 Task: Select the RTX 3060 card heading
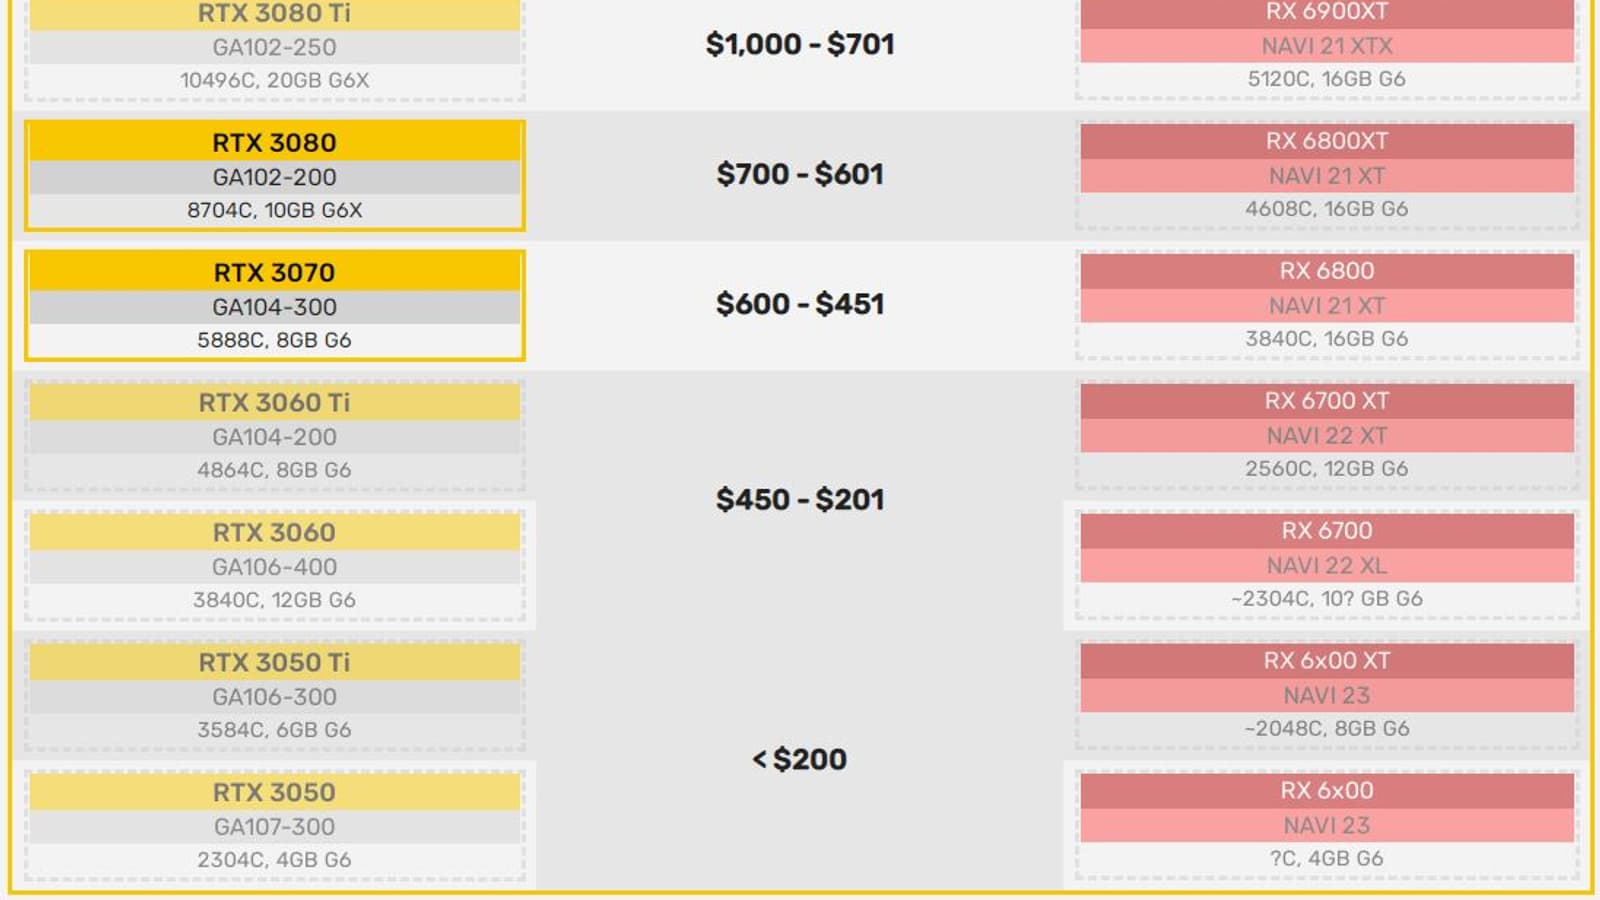pyautogui.click(x=274, y=533)
